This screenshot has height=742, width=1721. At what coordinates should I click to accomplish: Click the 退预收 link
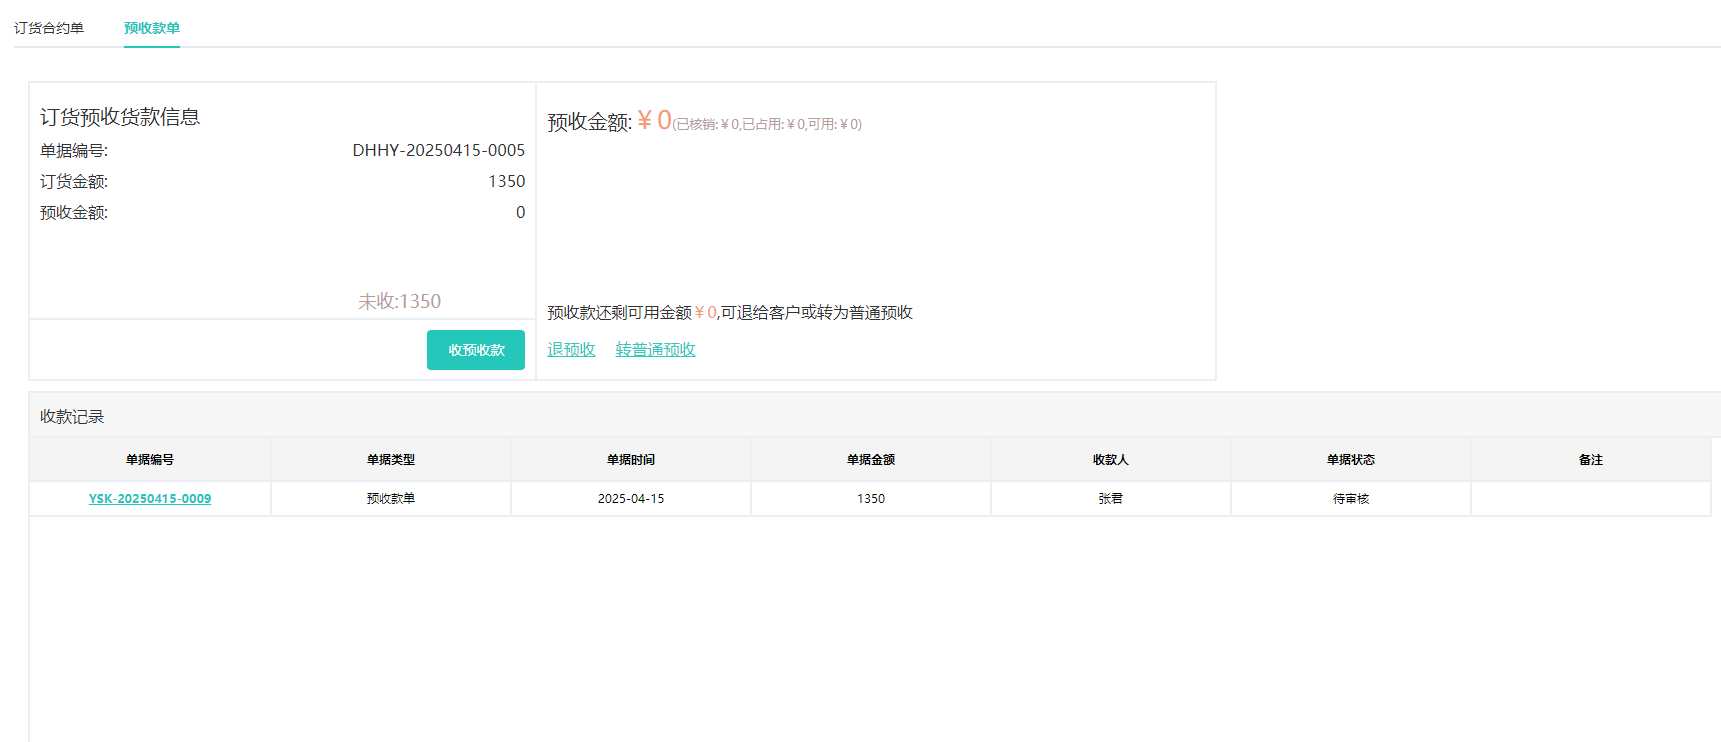click(571, 349)
